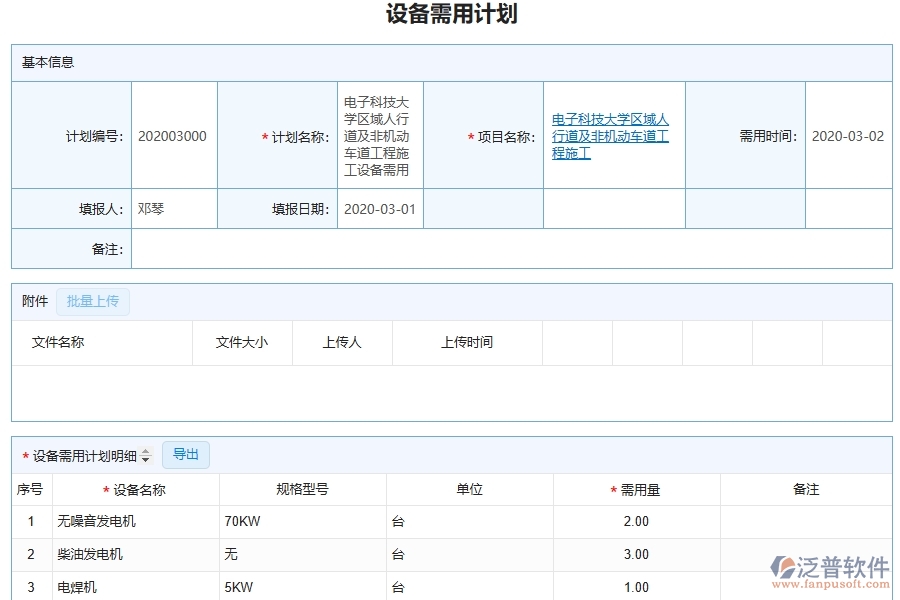Screen dimensions: 900x600
Task: Click the sort arrows beside 设备需用计划明细
Action: (x=144, y=455)
